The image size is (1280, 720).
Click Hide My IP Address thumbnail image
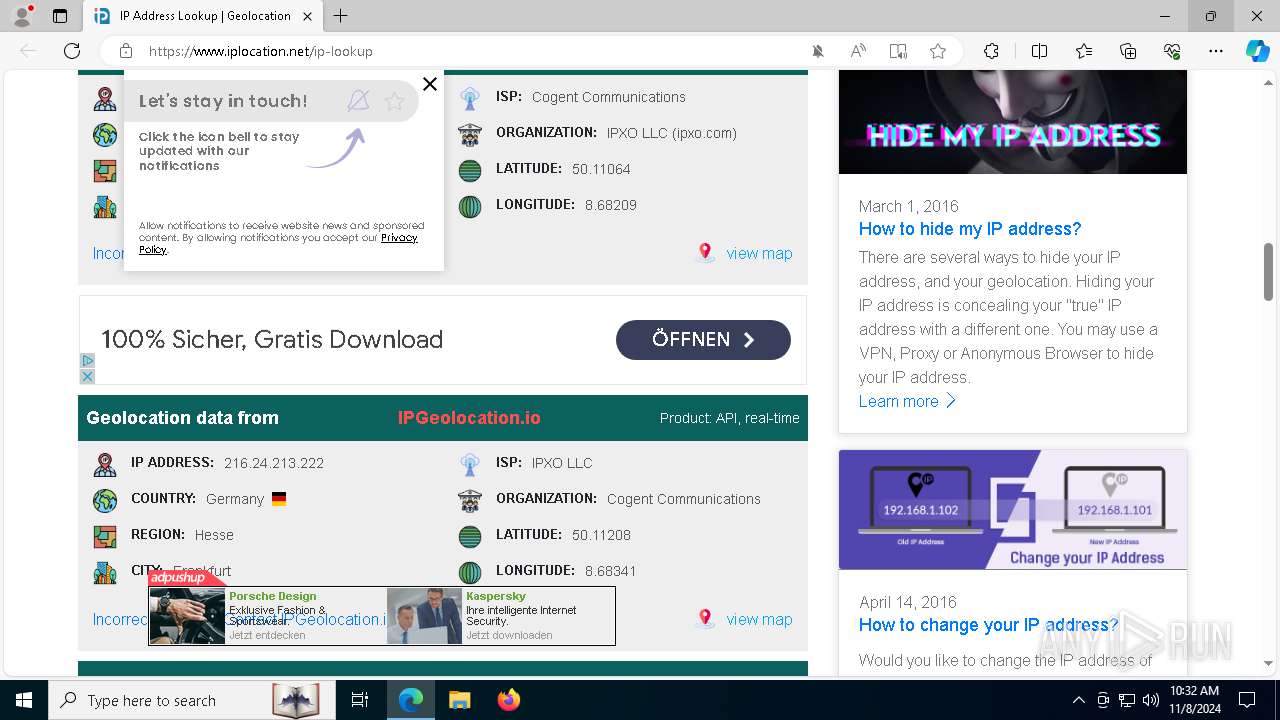point(1013,122)
